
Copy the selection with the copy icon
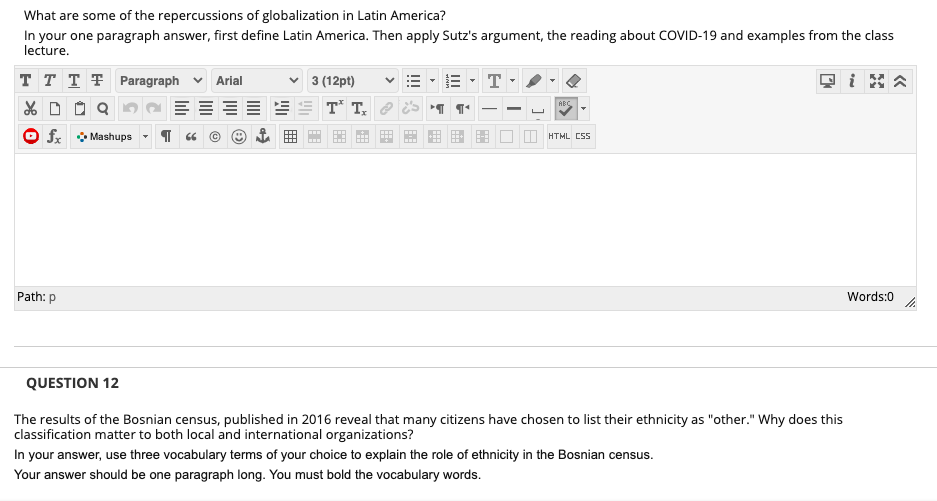click(54, 108)
